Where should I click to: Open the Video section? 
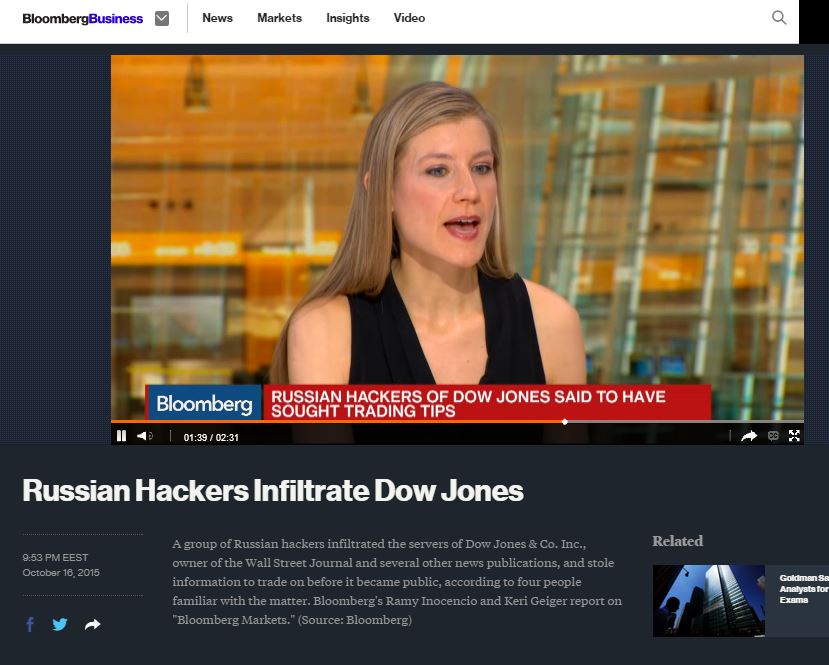[409, 18]
